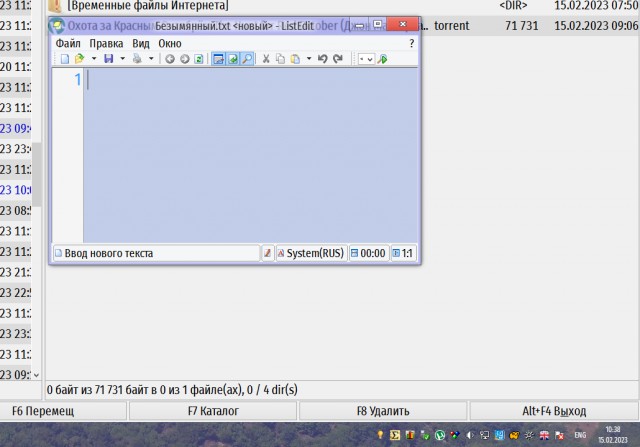
Task: Click the System(RUS) encoding status field
Action: point(311,254)
